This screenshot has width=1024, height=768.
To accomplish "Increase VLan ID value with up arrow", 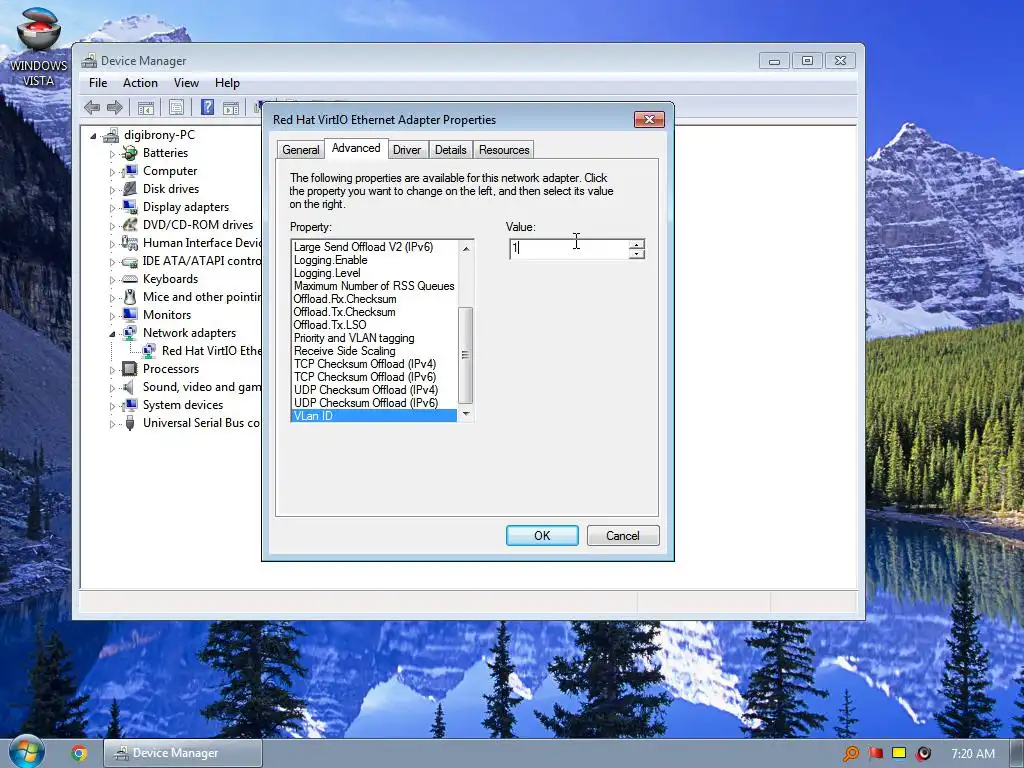I will pyautogui.click(x=637, y=244).
